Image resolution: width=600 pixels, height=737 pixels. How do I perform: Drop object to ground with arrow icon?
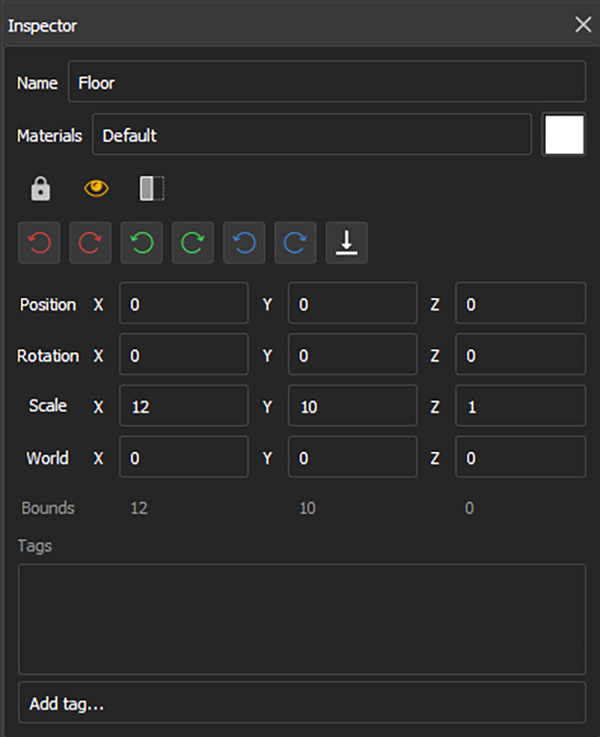[x=346, y=243]
